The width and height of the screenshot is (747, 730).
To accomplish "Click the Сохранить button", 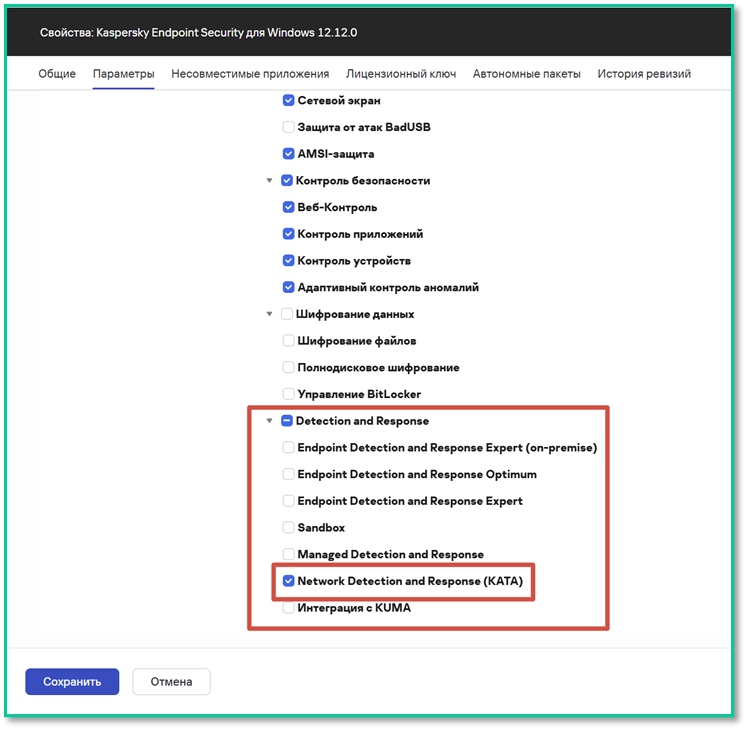I will pos(72,681).
